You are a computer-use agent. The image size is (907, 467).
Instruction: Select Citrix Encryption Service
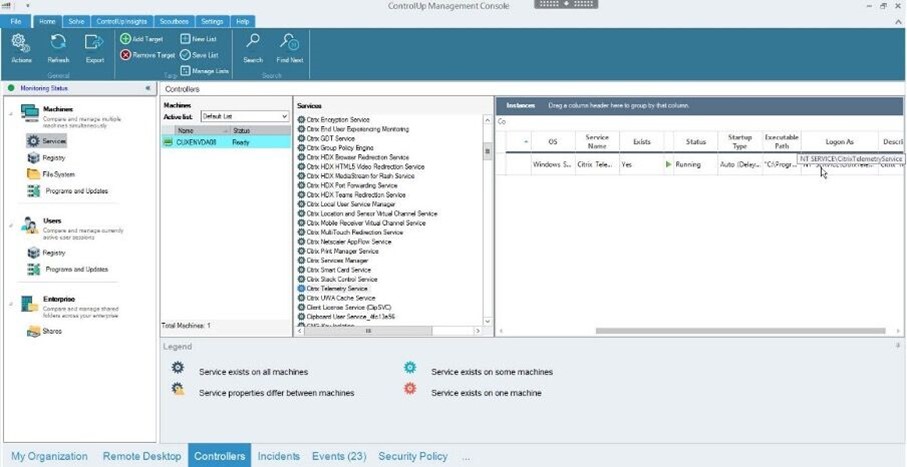pyautogui.click(x=333, y=119)
